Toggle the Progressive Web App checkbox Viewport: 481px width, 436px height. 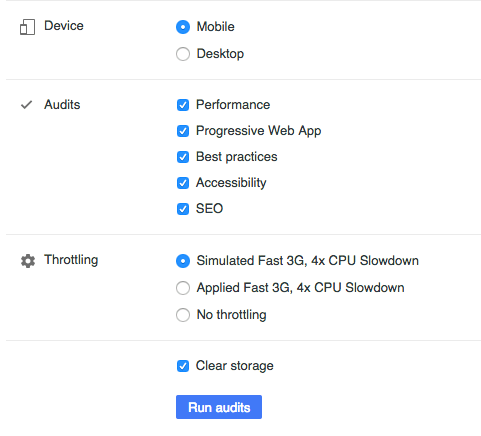pos(183,131)
